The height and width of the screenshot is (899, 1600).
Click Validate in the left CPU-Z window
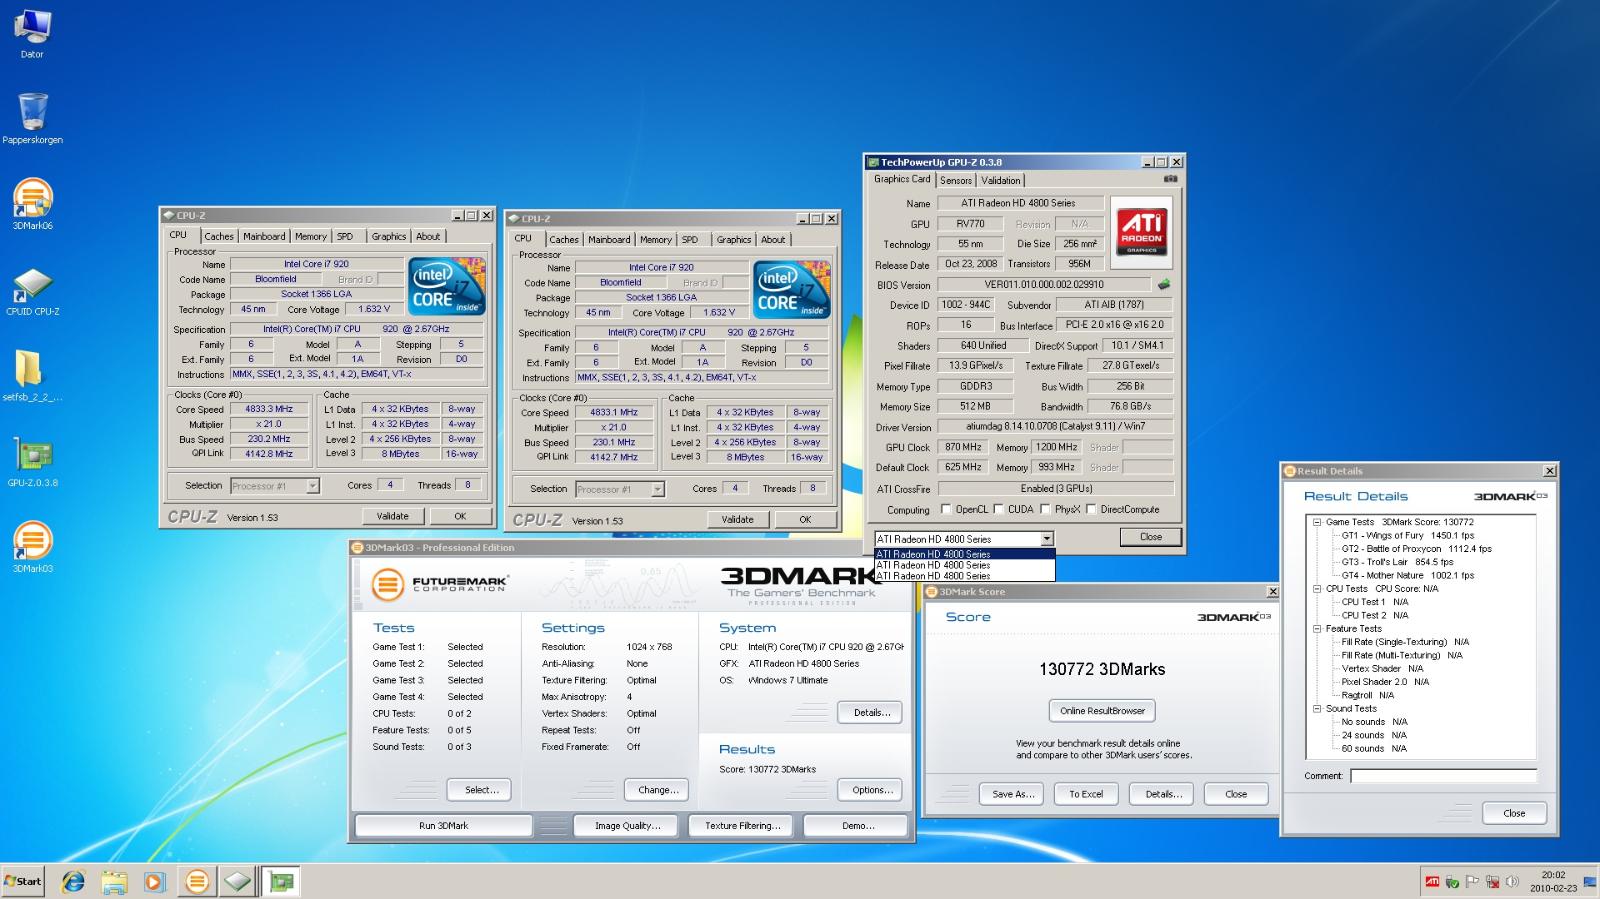click(393, 517)
